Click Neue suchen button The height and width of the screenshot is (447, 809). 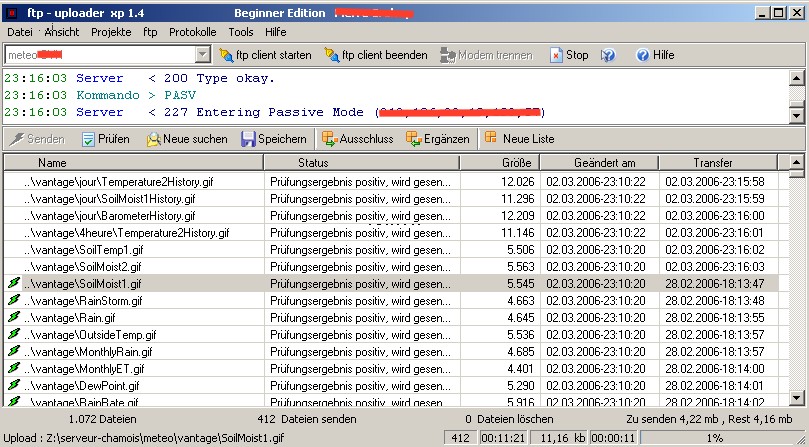[x=187, y=139]
